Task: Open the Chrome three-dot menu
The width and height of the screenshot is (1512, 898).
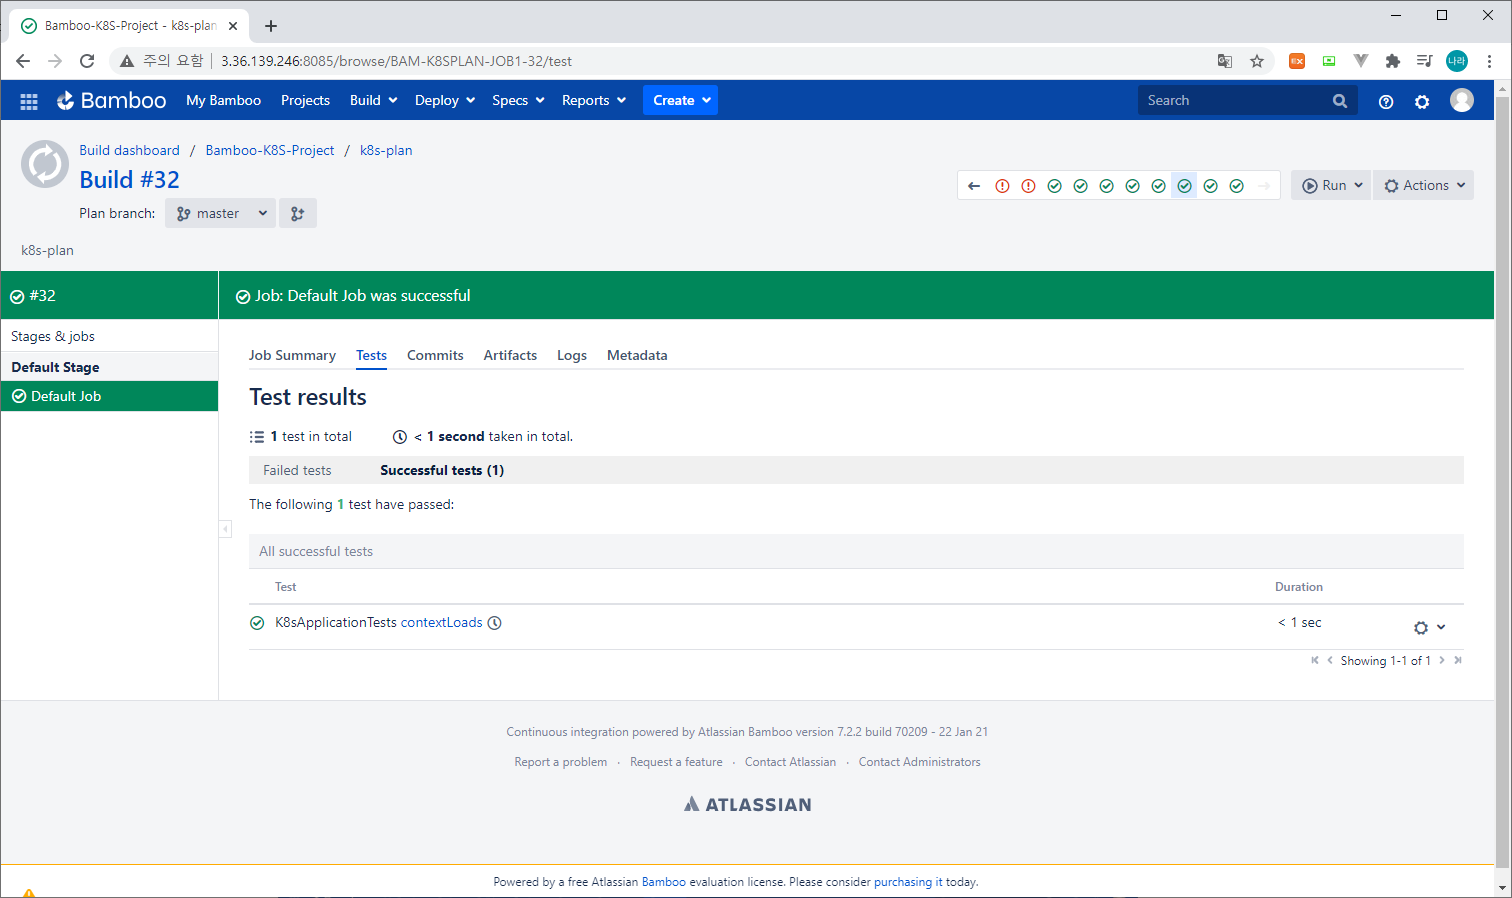Action: click(1489, 61)
